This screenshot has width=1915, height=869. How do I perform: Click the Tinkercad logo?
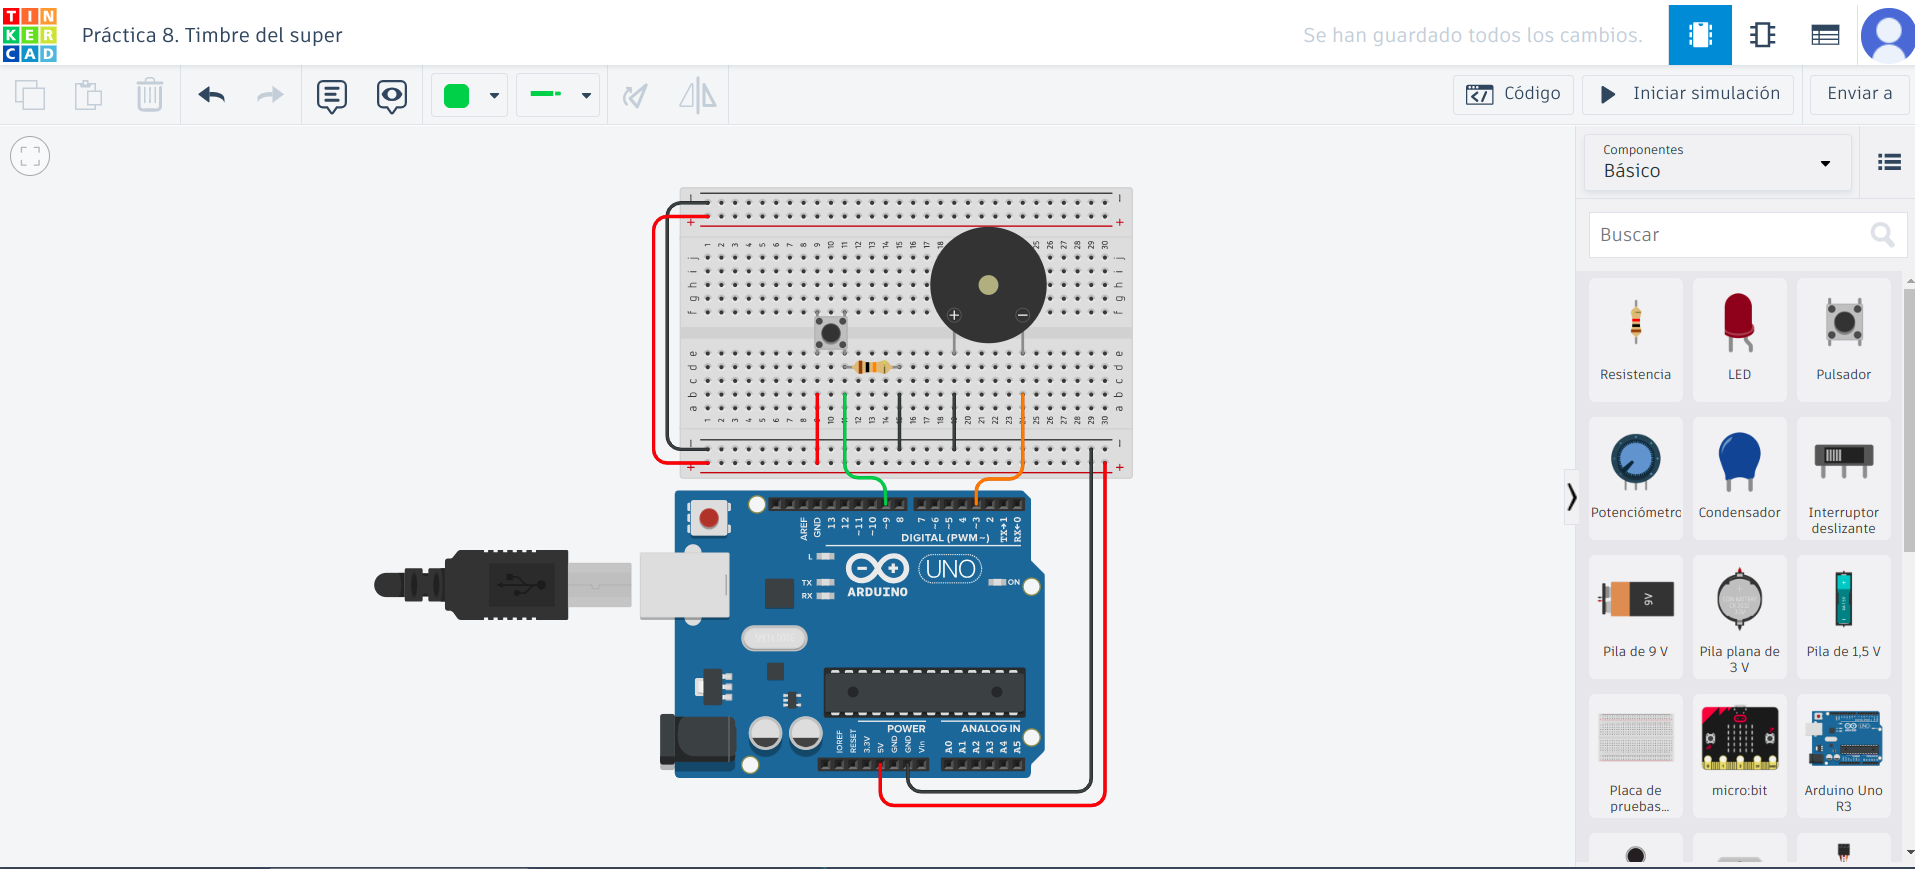(30, 35)
